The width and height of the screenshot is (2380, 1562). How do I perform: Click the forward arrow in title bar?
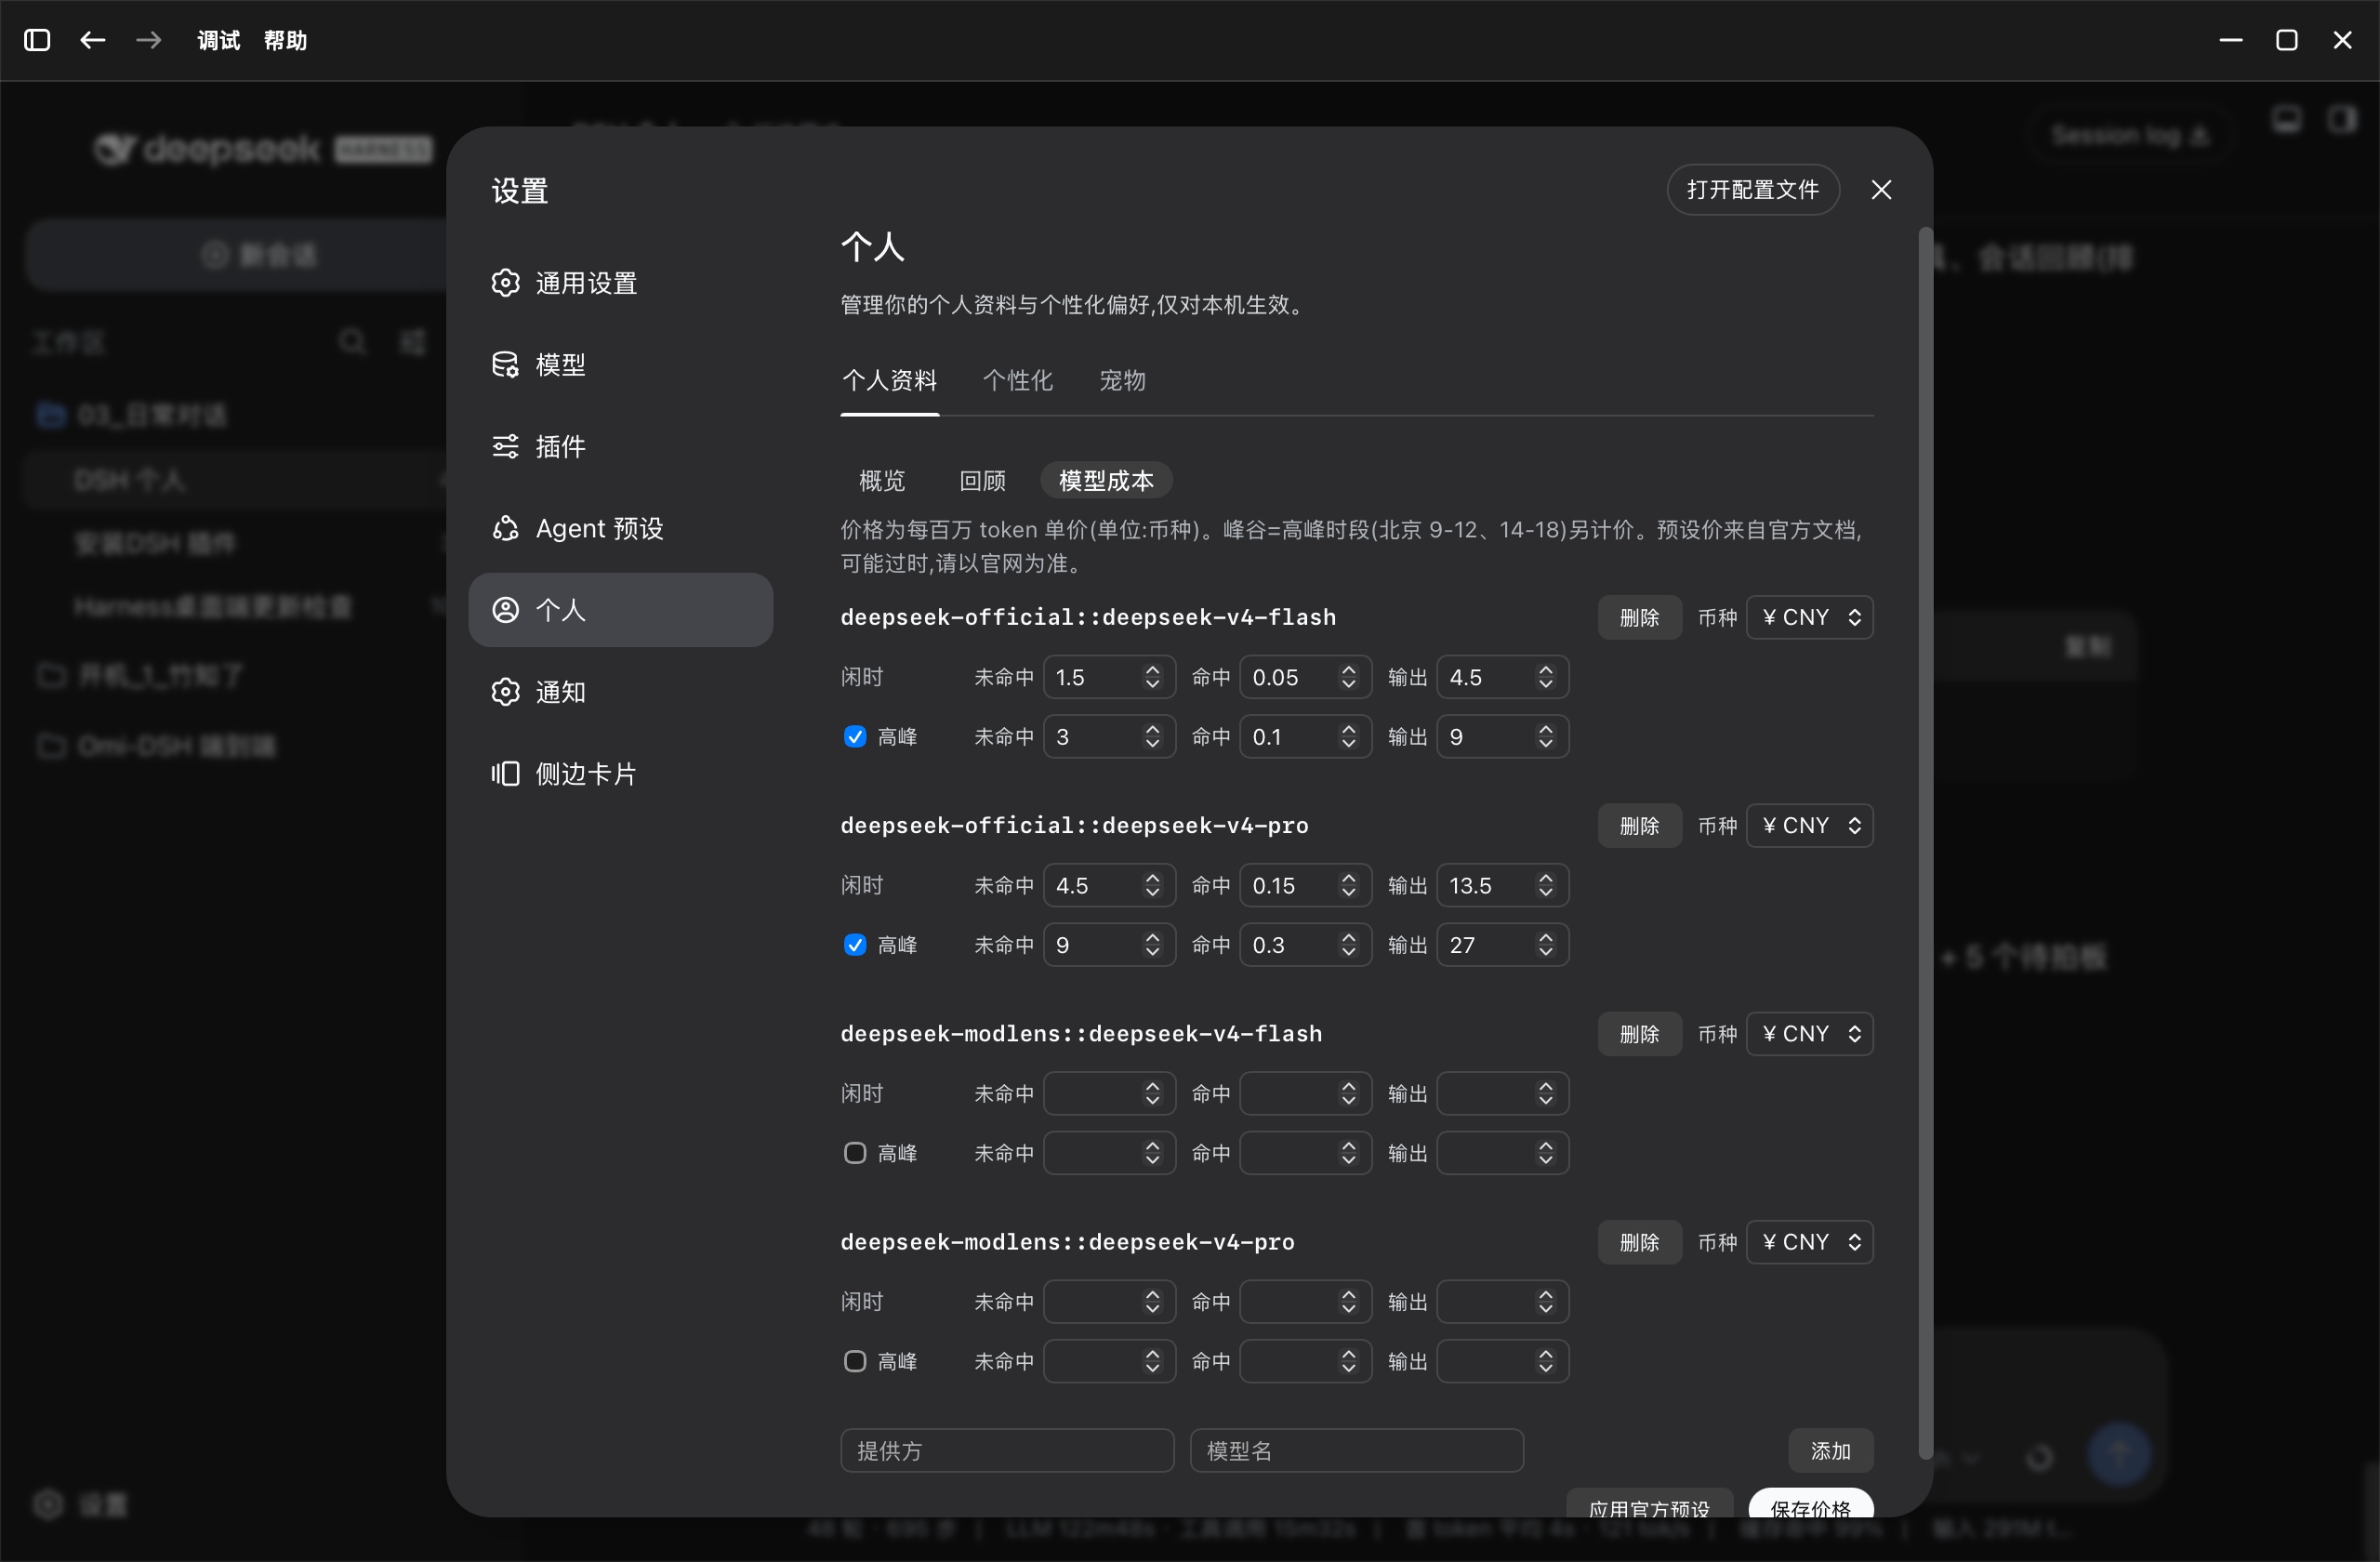click(x=149, y=40)
